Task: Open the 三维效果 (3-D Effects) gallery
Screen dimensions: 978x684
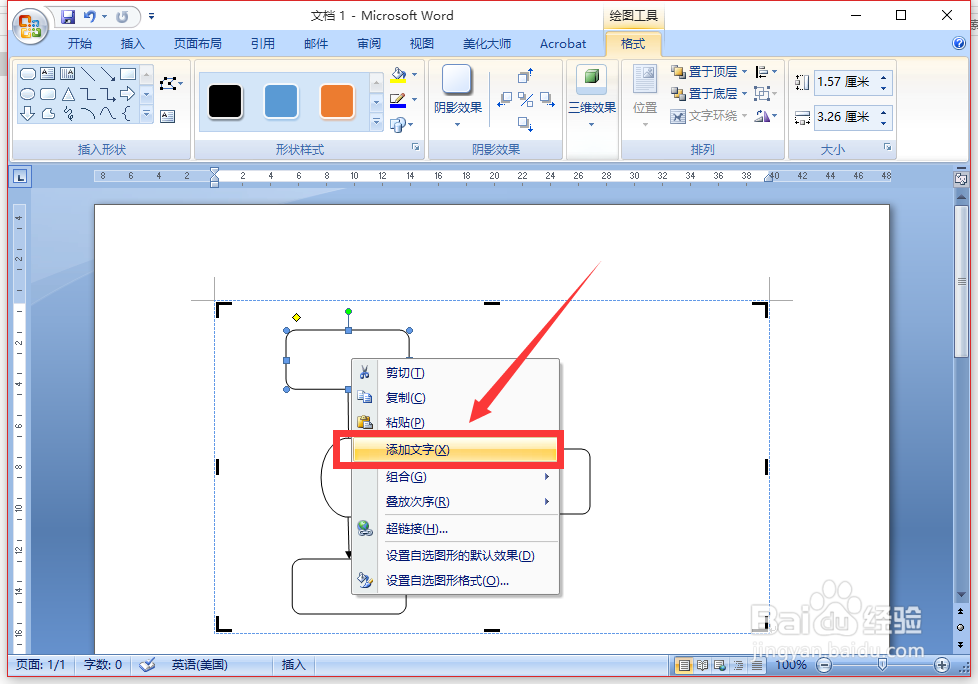Action: point(590,95)
